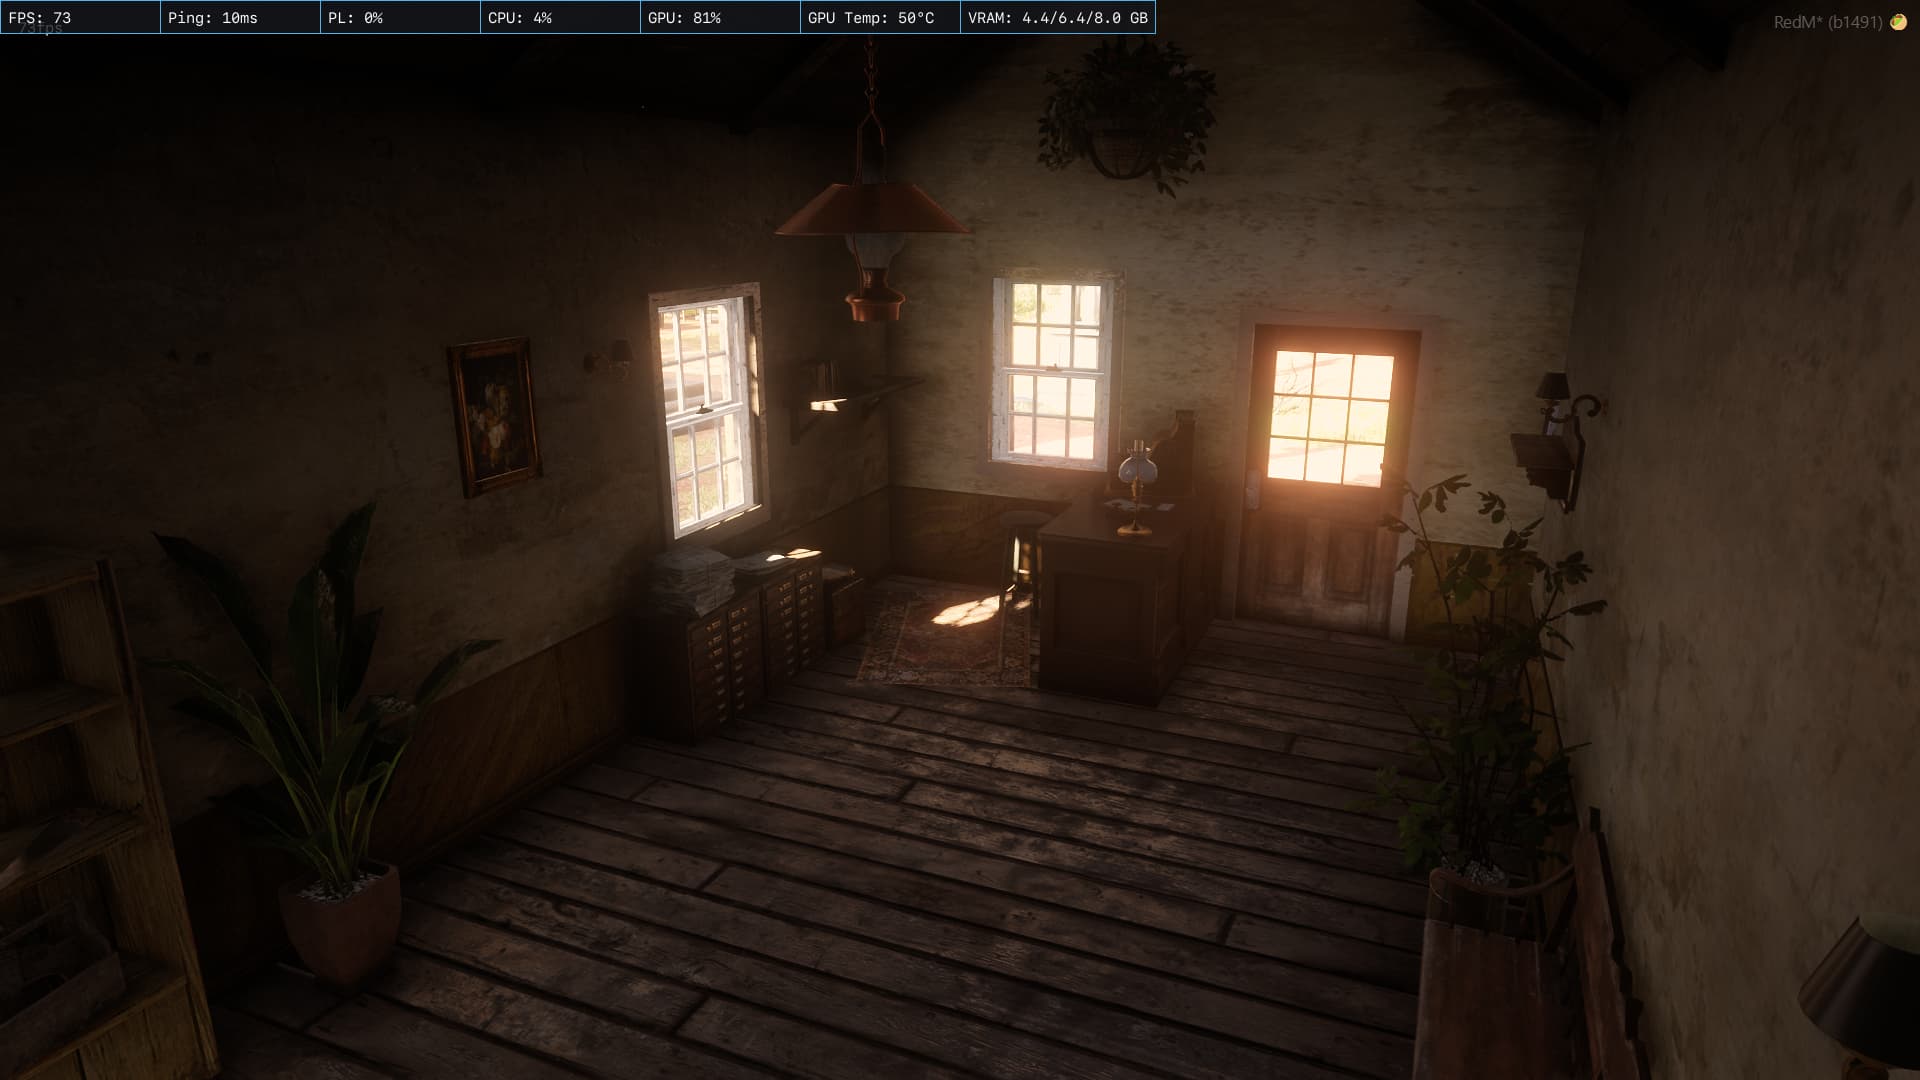Select the VRAM usage stat cell
Image resolution: width=1920 pixels, height=1080 pixels.
(x=1057, y=18)
